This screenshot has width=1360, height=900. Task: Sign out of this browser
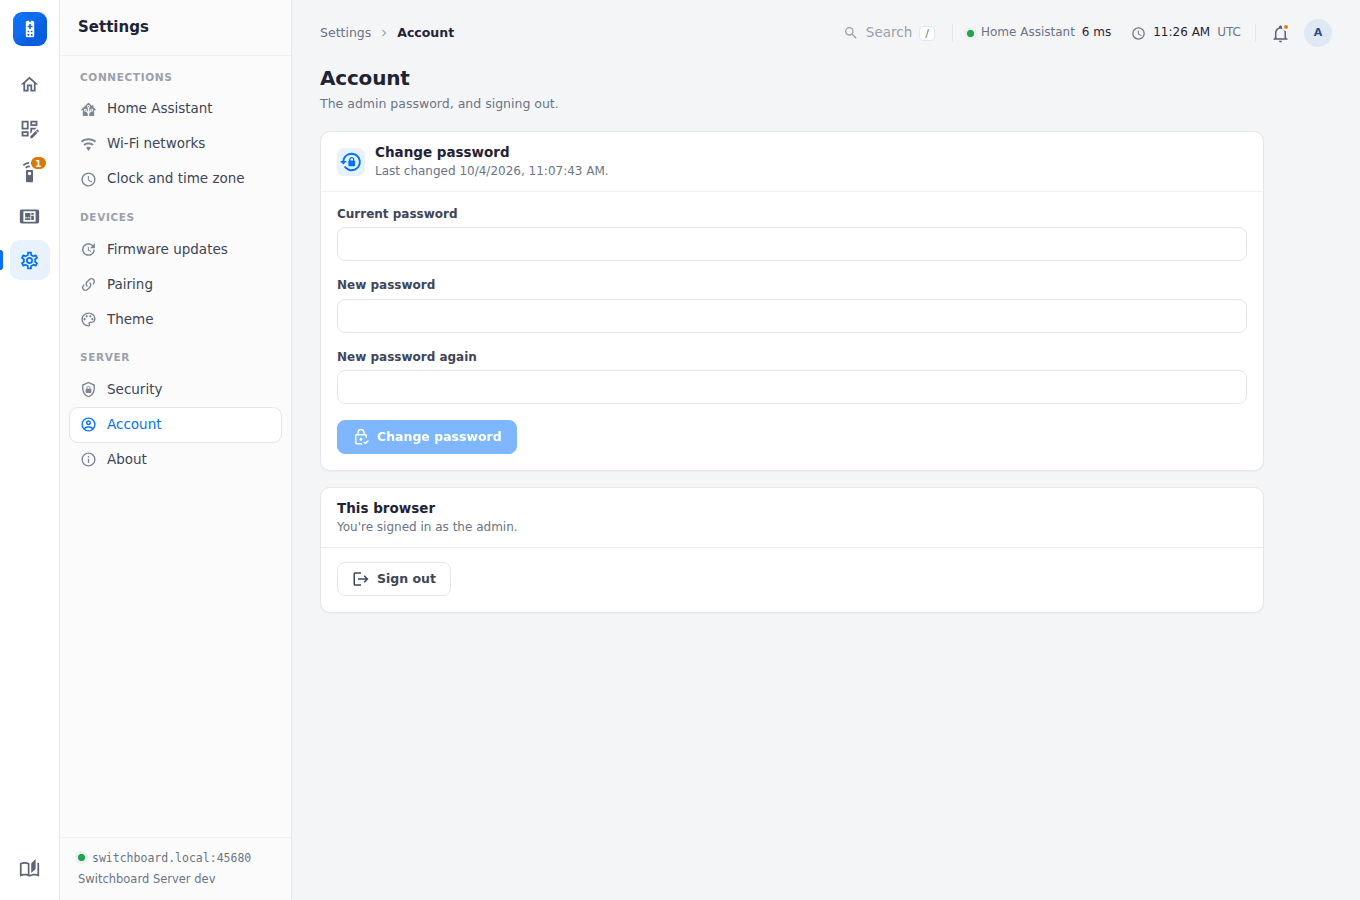394,579
